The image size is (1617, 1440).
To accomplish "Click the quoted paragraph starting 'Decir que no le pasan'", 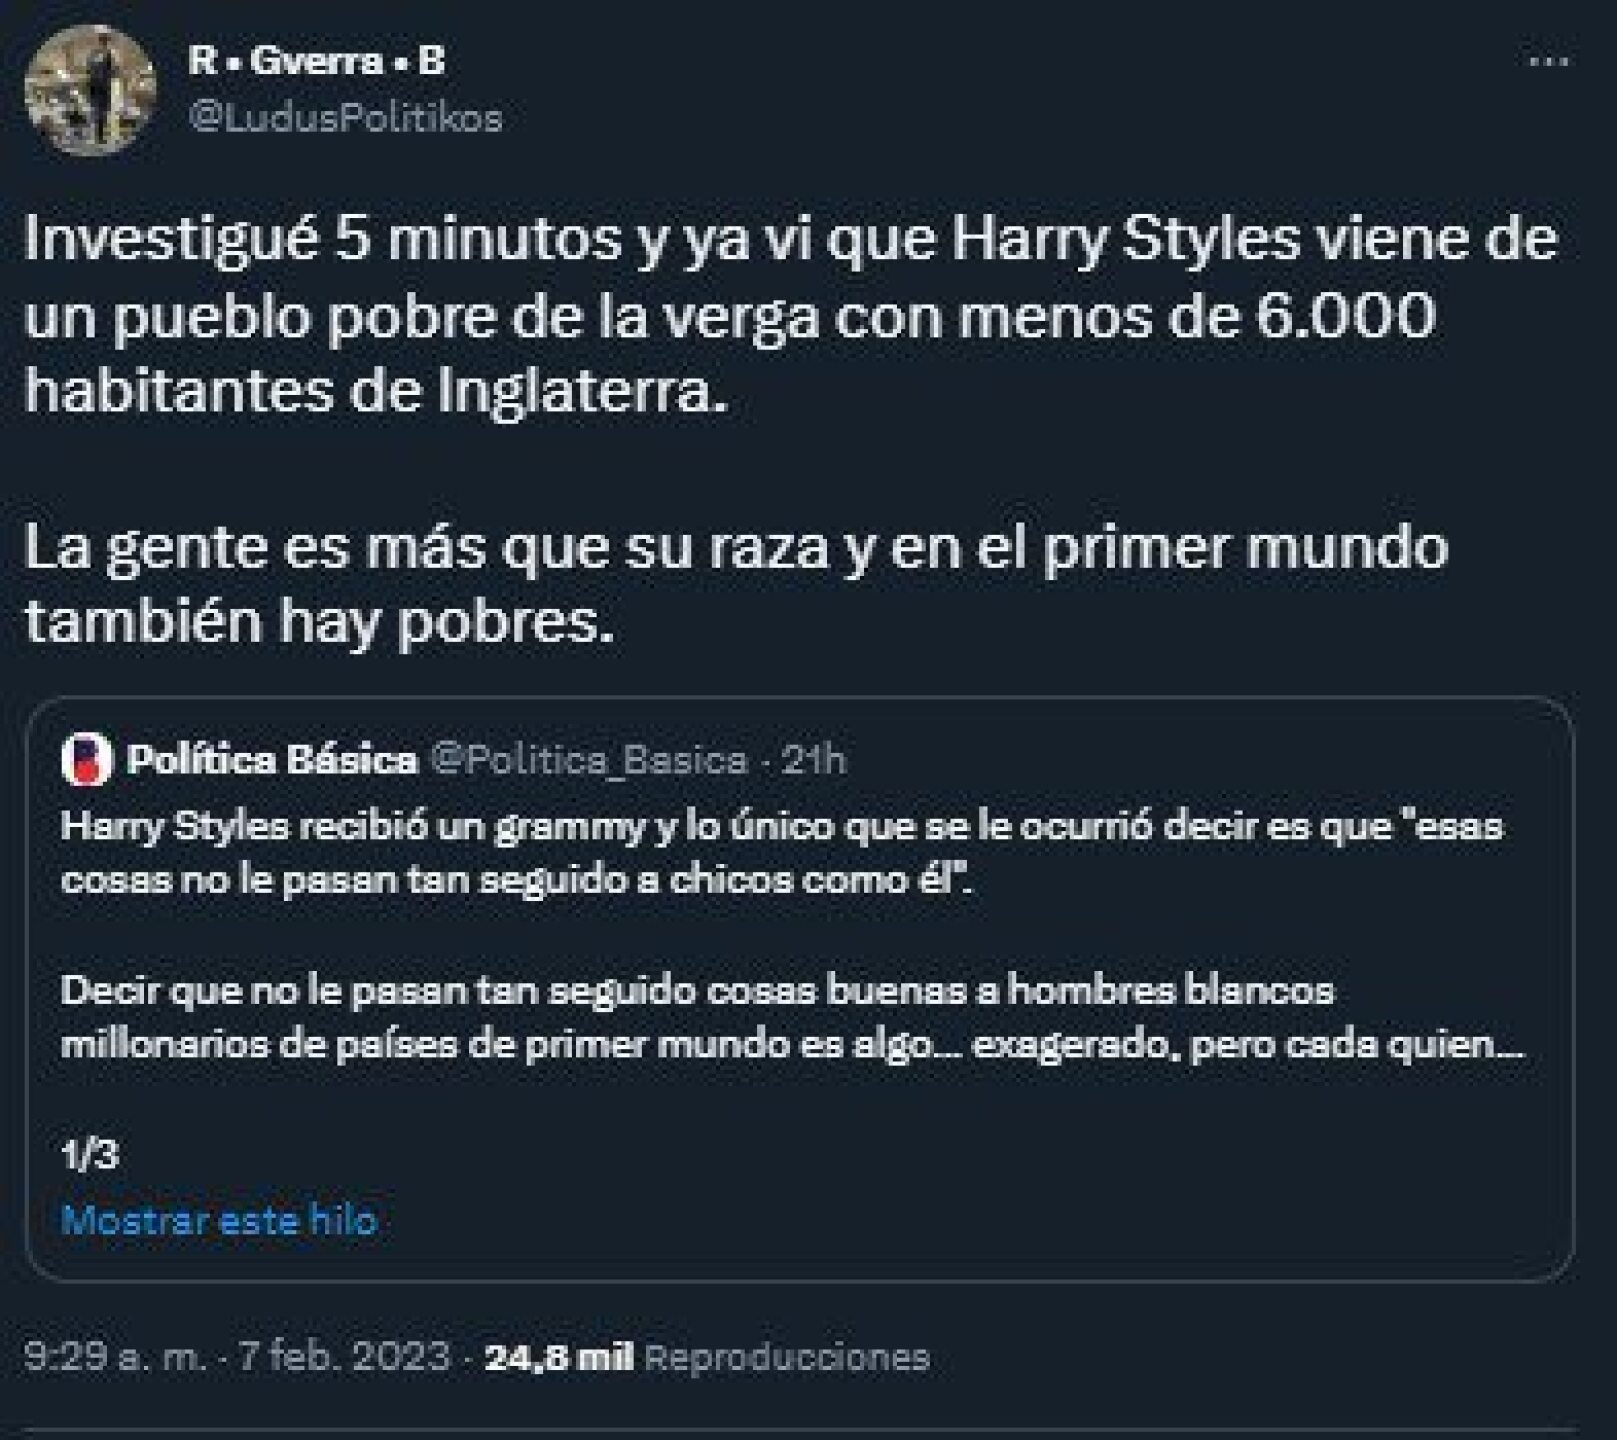I will pyautogui.click(x=790, y=1017).
